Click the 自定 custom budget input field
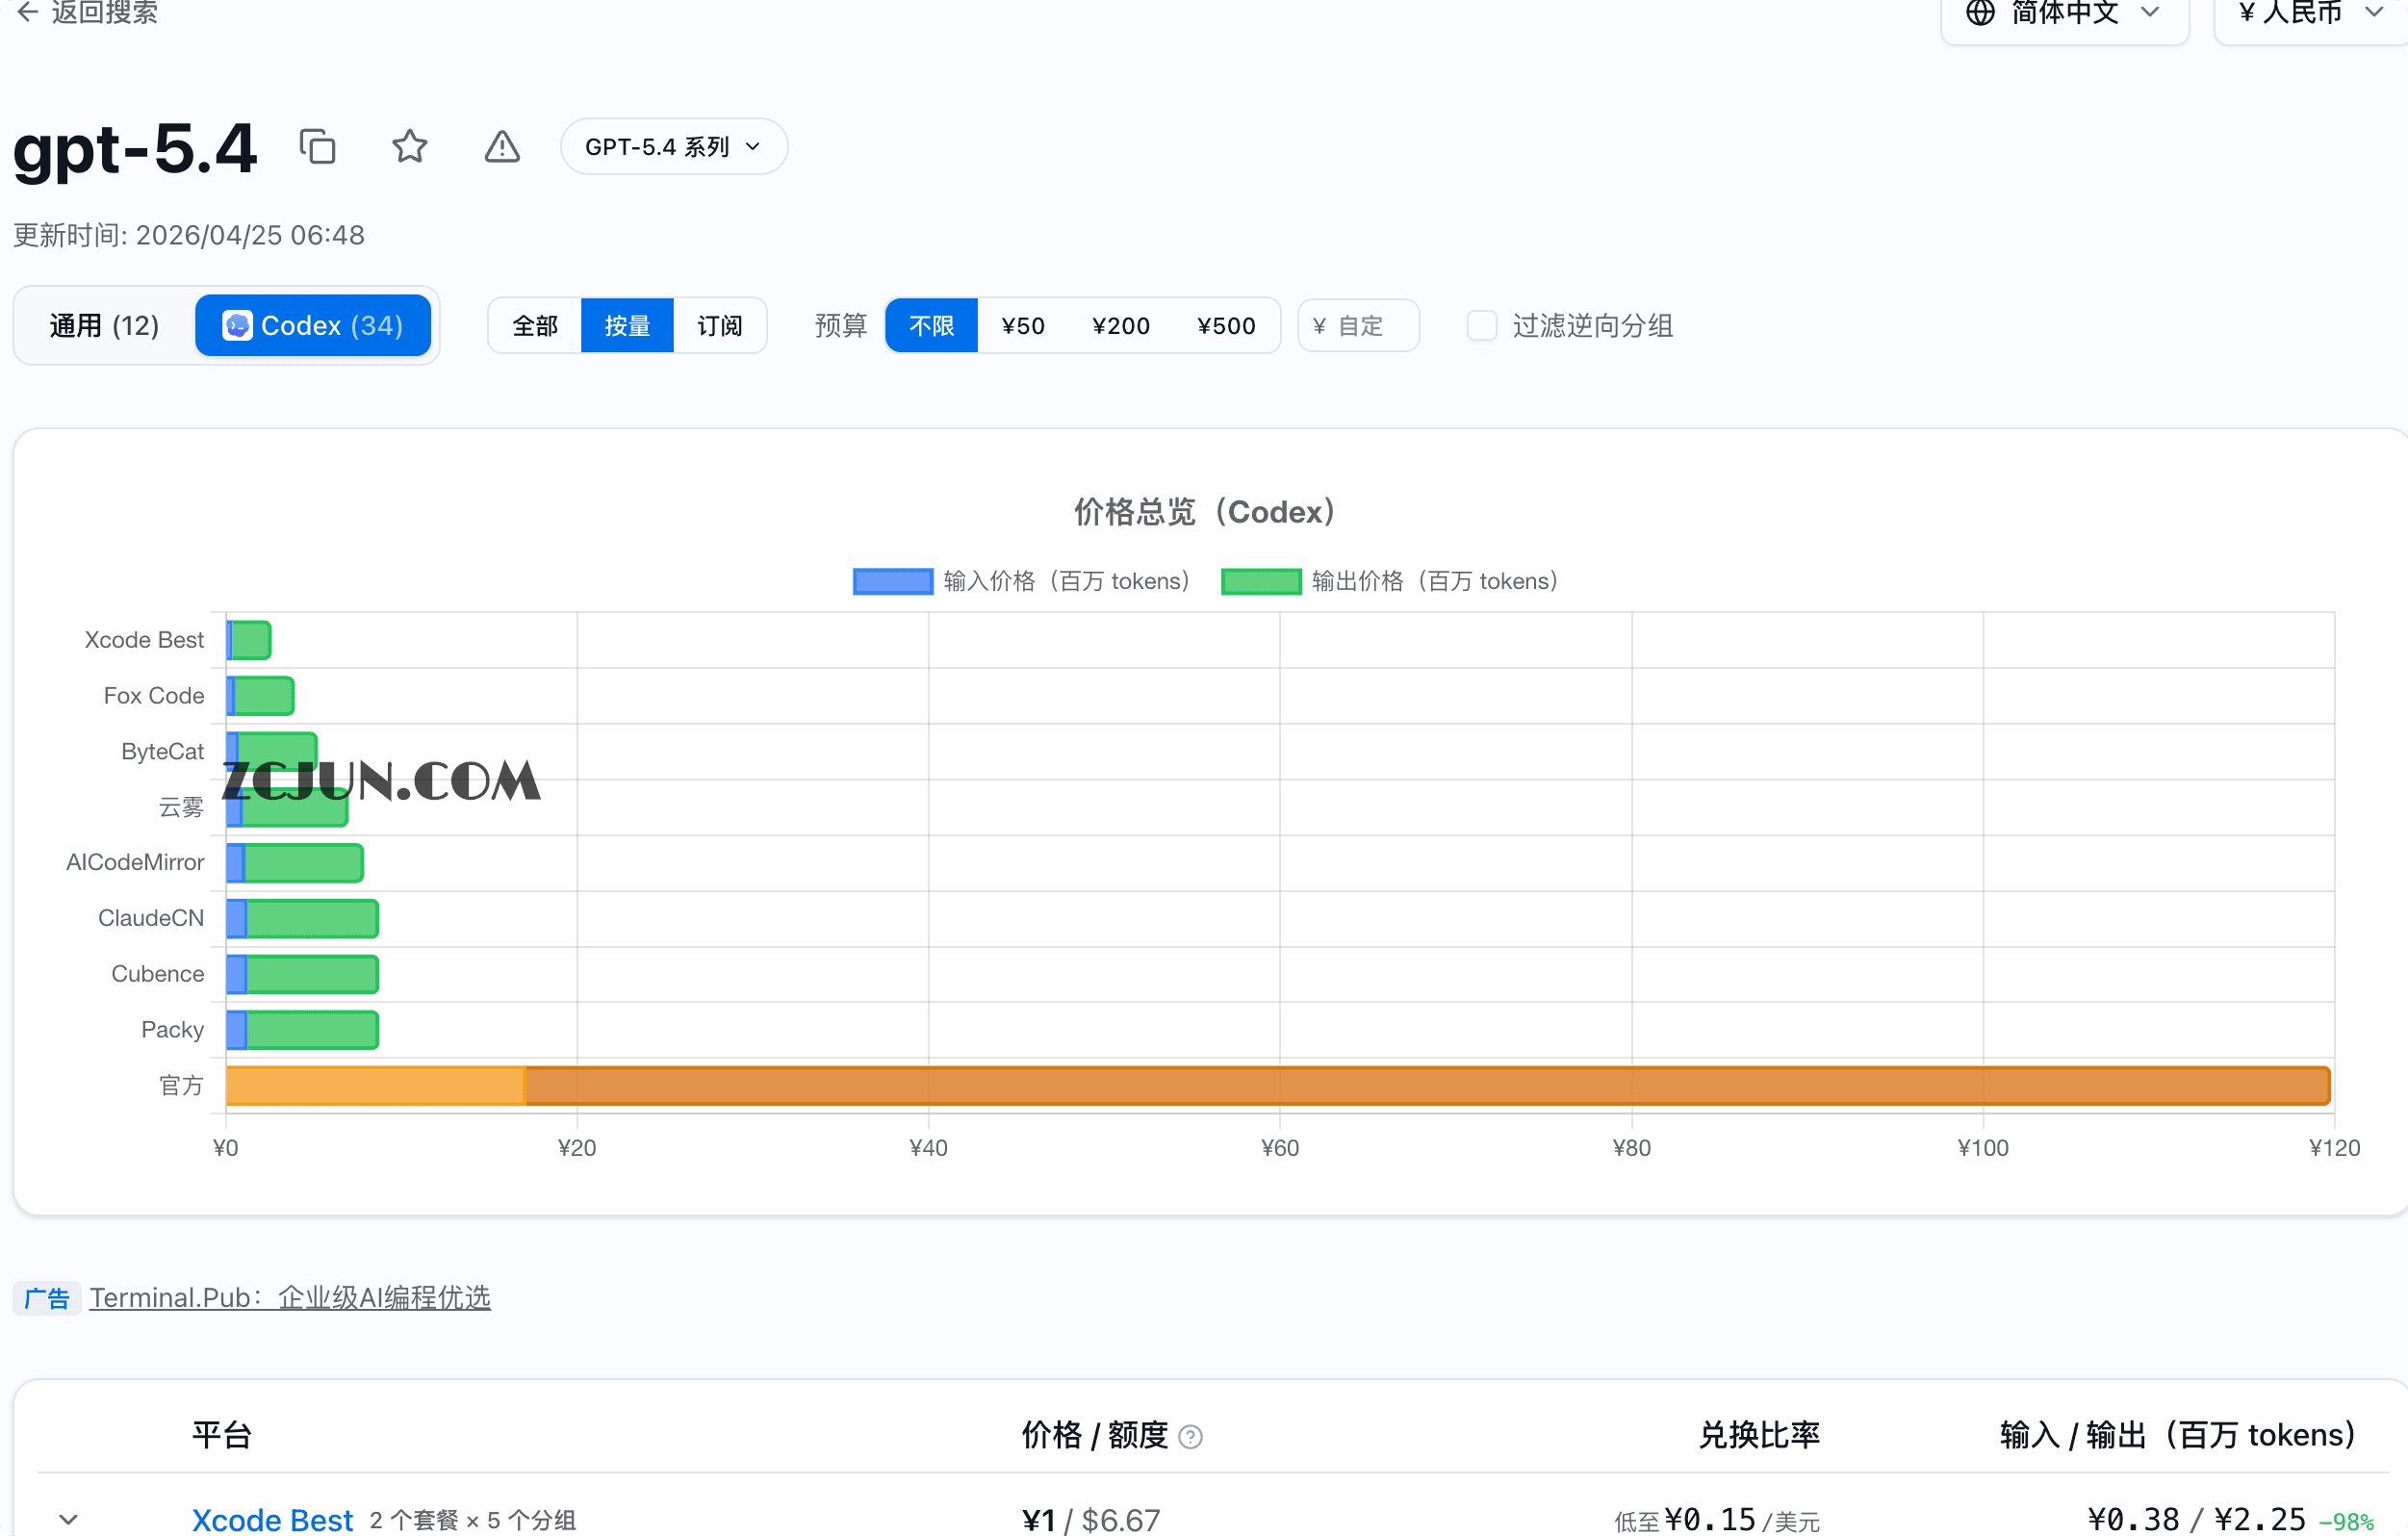 tap(1358, 326)
